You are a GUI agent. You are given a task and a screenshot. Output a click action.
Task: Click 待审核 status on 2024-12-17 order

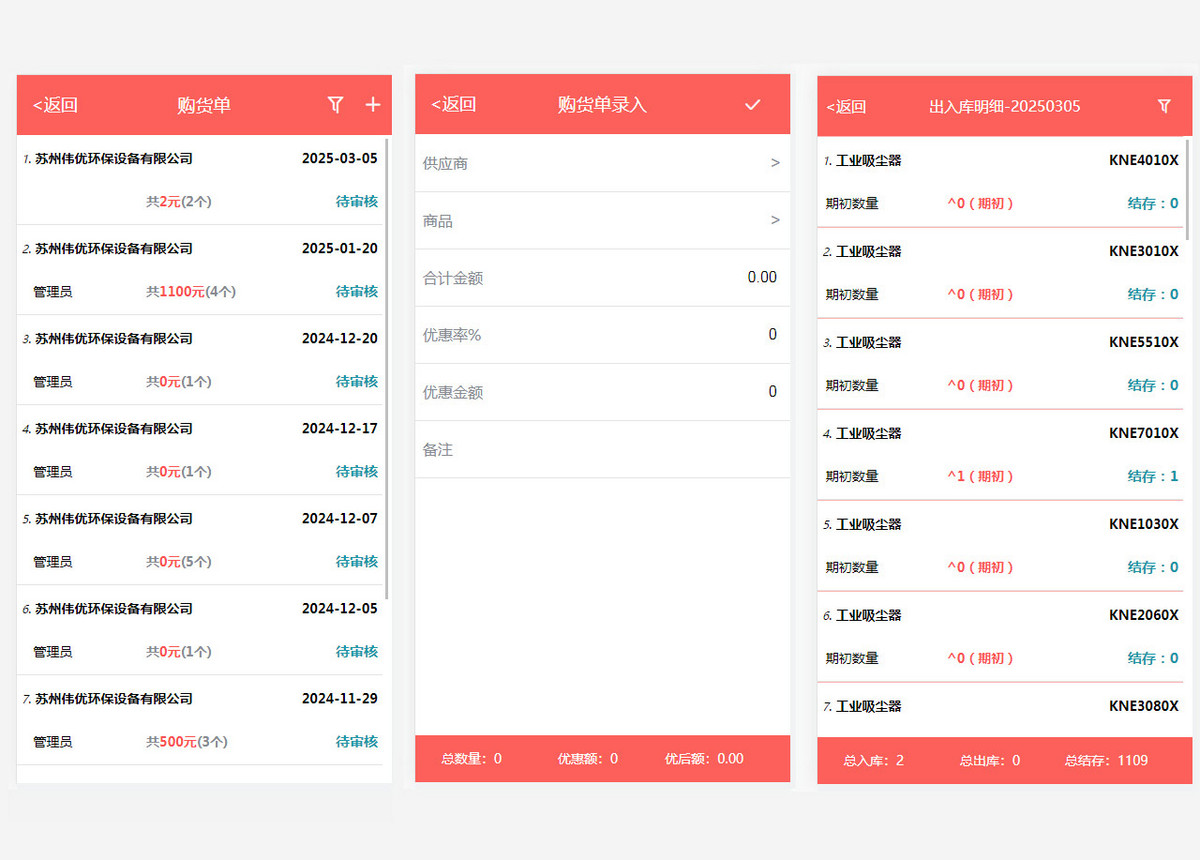pyautogui.click(x=356, y=472)
